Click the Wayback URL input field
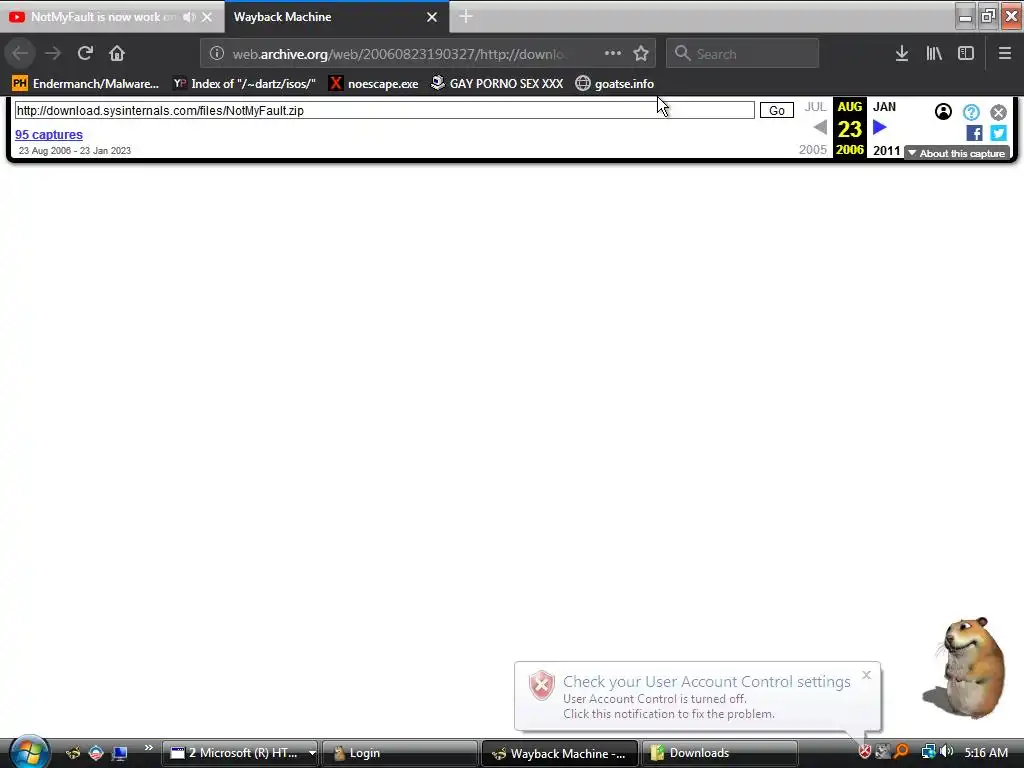Screen dimensions: 1024x768 [385, 110]
